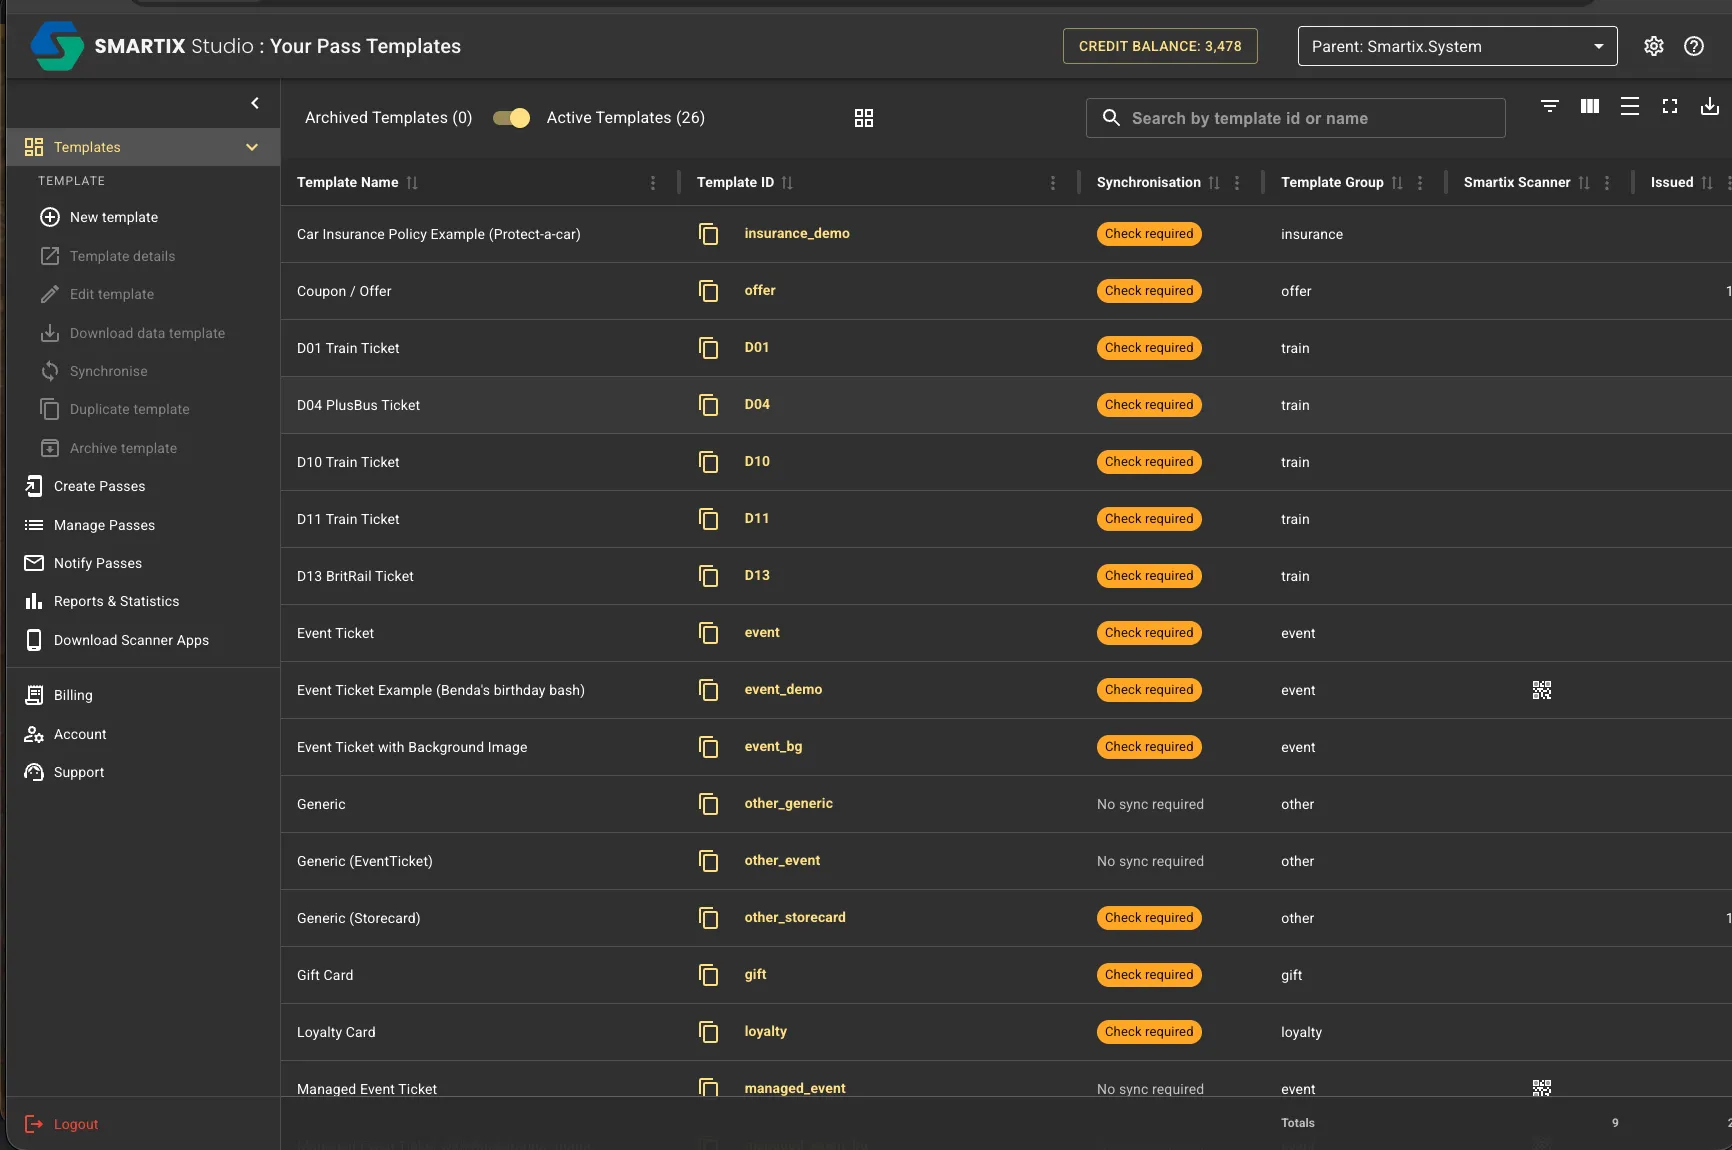The width and height of the screenshot is (1732, 1150).
Task: Open the insurance_demo template link
Action: [x=797, y=233]
